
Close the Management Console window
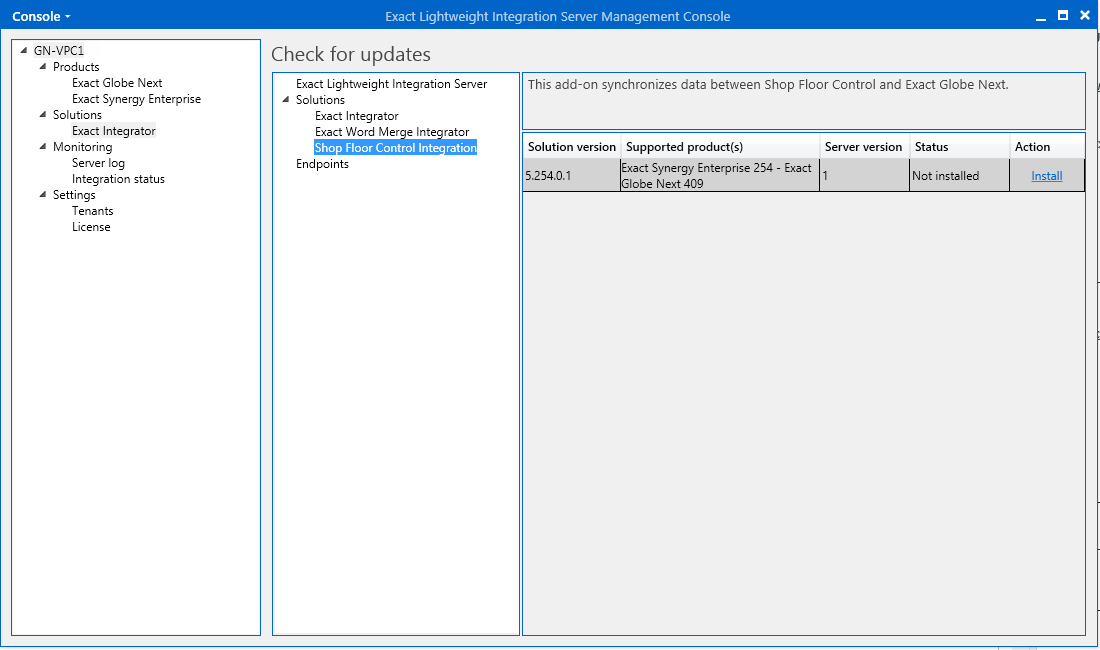pos(1085,15)
